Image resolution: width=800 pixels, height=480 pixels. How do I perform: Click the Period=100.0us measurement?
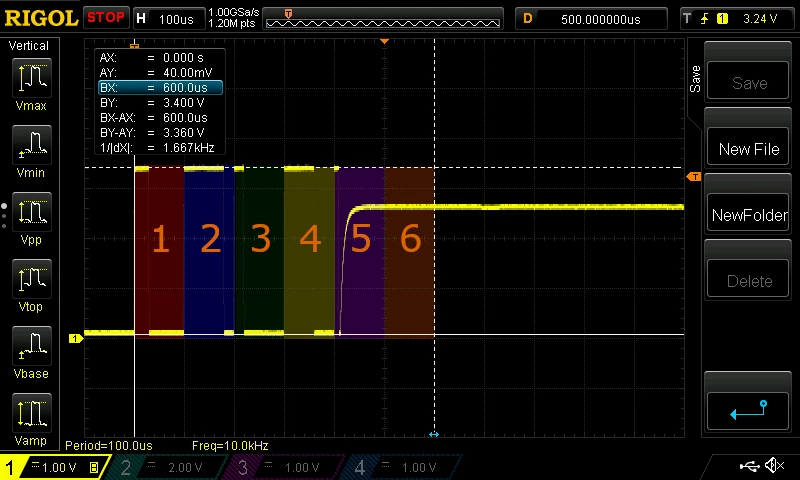109,446
